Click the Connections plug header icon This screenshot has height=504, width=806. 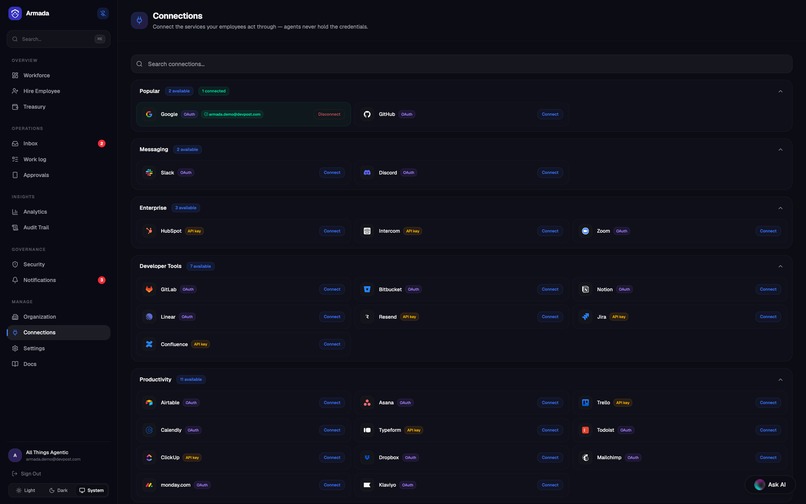pyautogui.click(x=139, y=21)
